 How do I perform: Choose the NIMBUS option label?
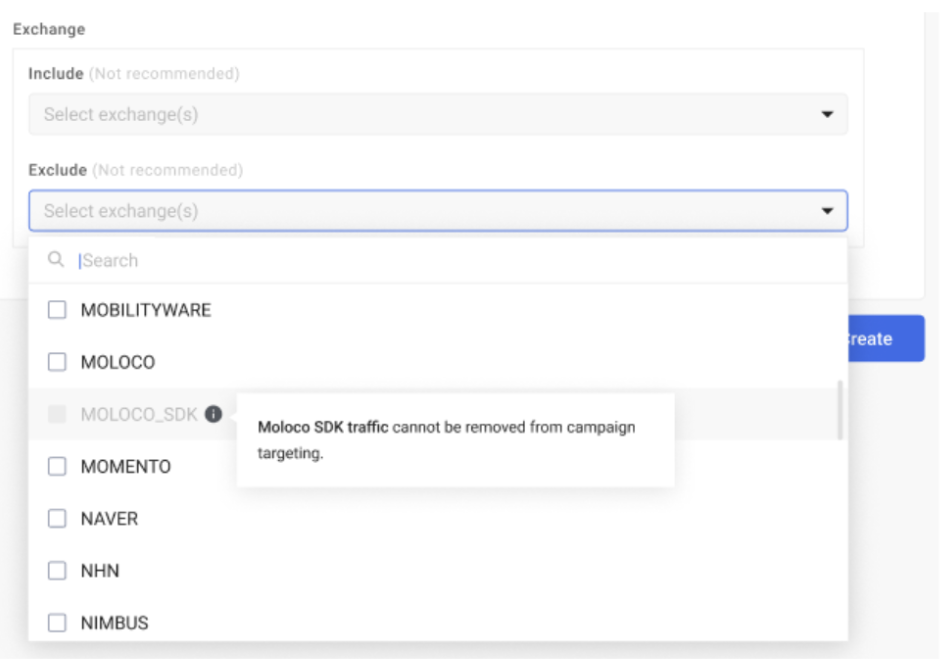coord(115,623)
